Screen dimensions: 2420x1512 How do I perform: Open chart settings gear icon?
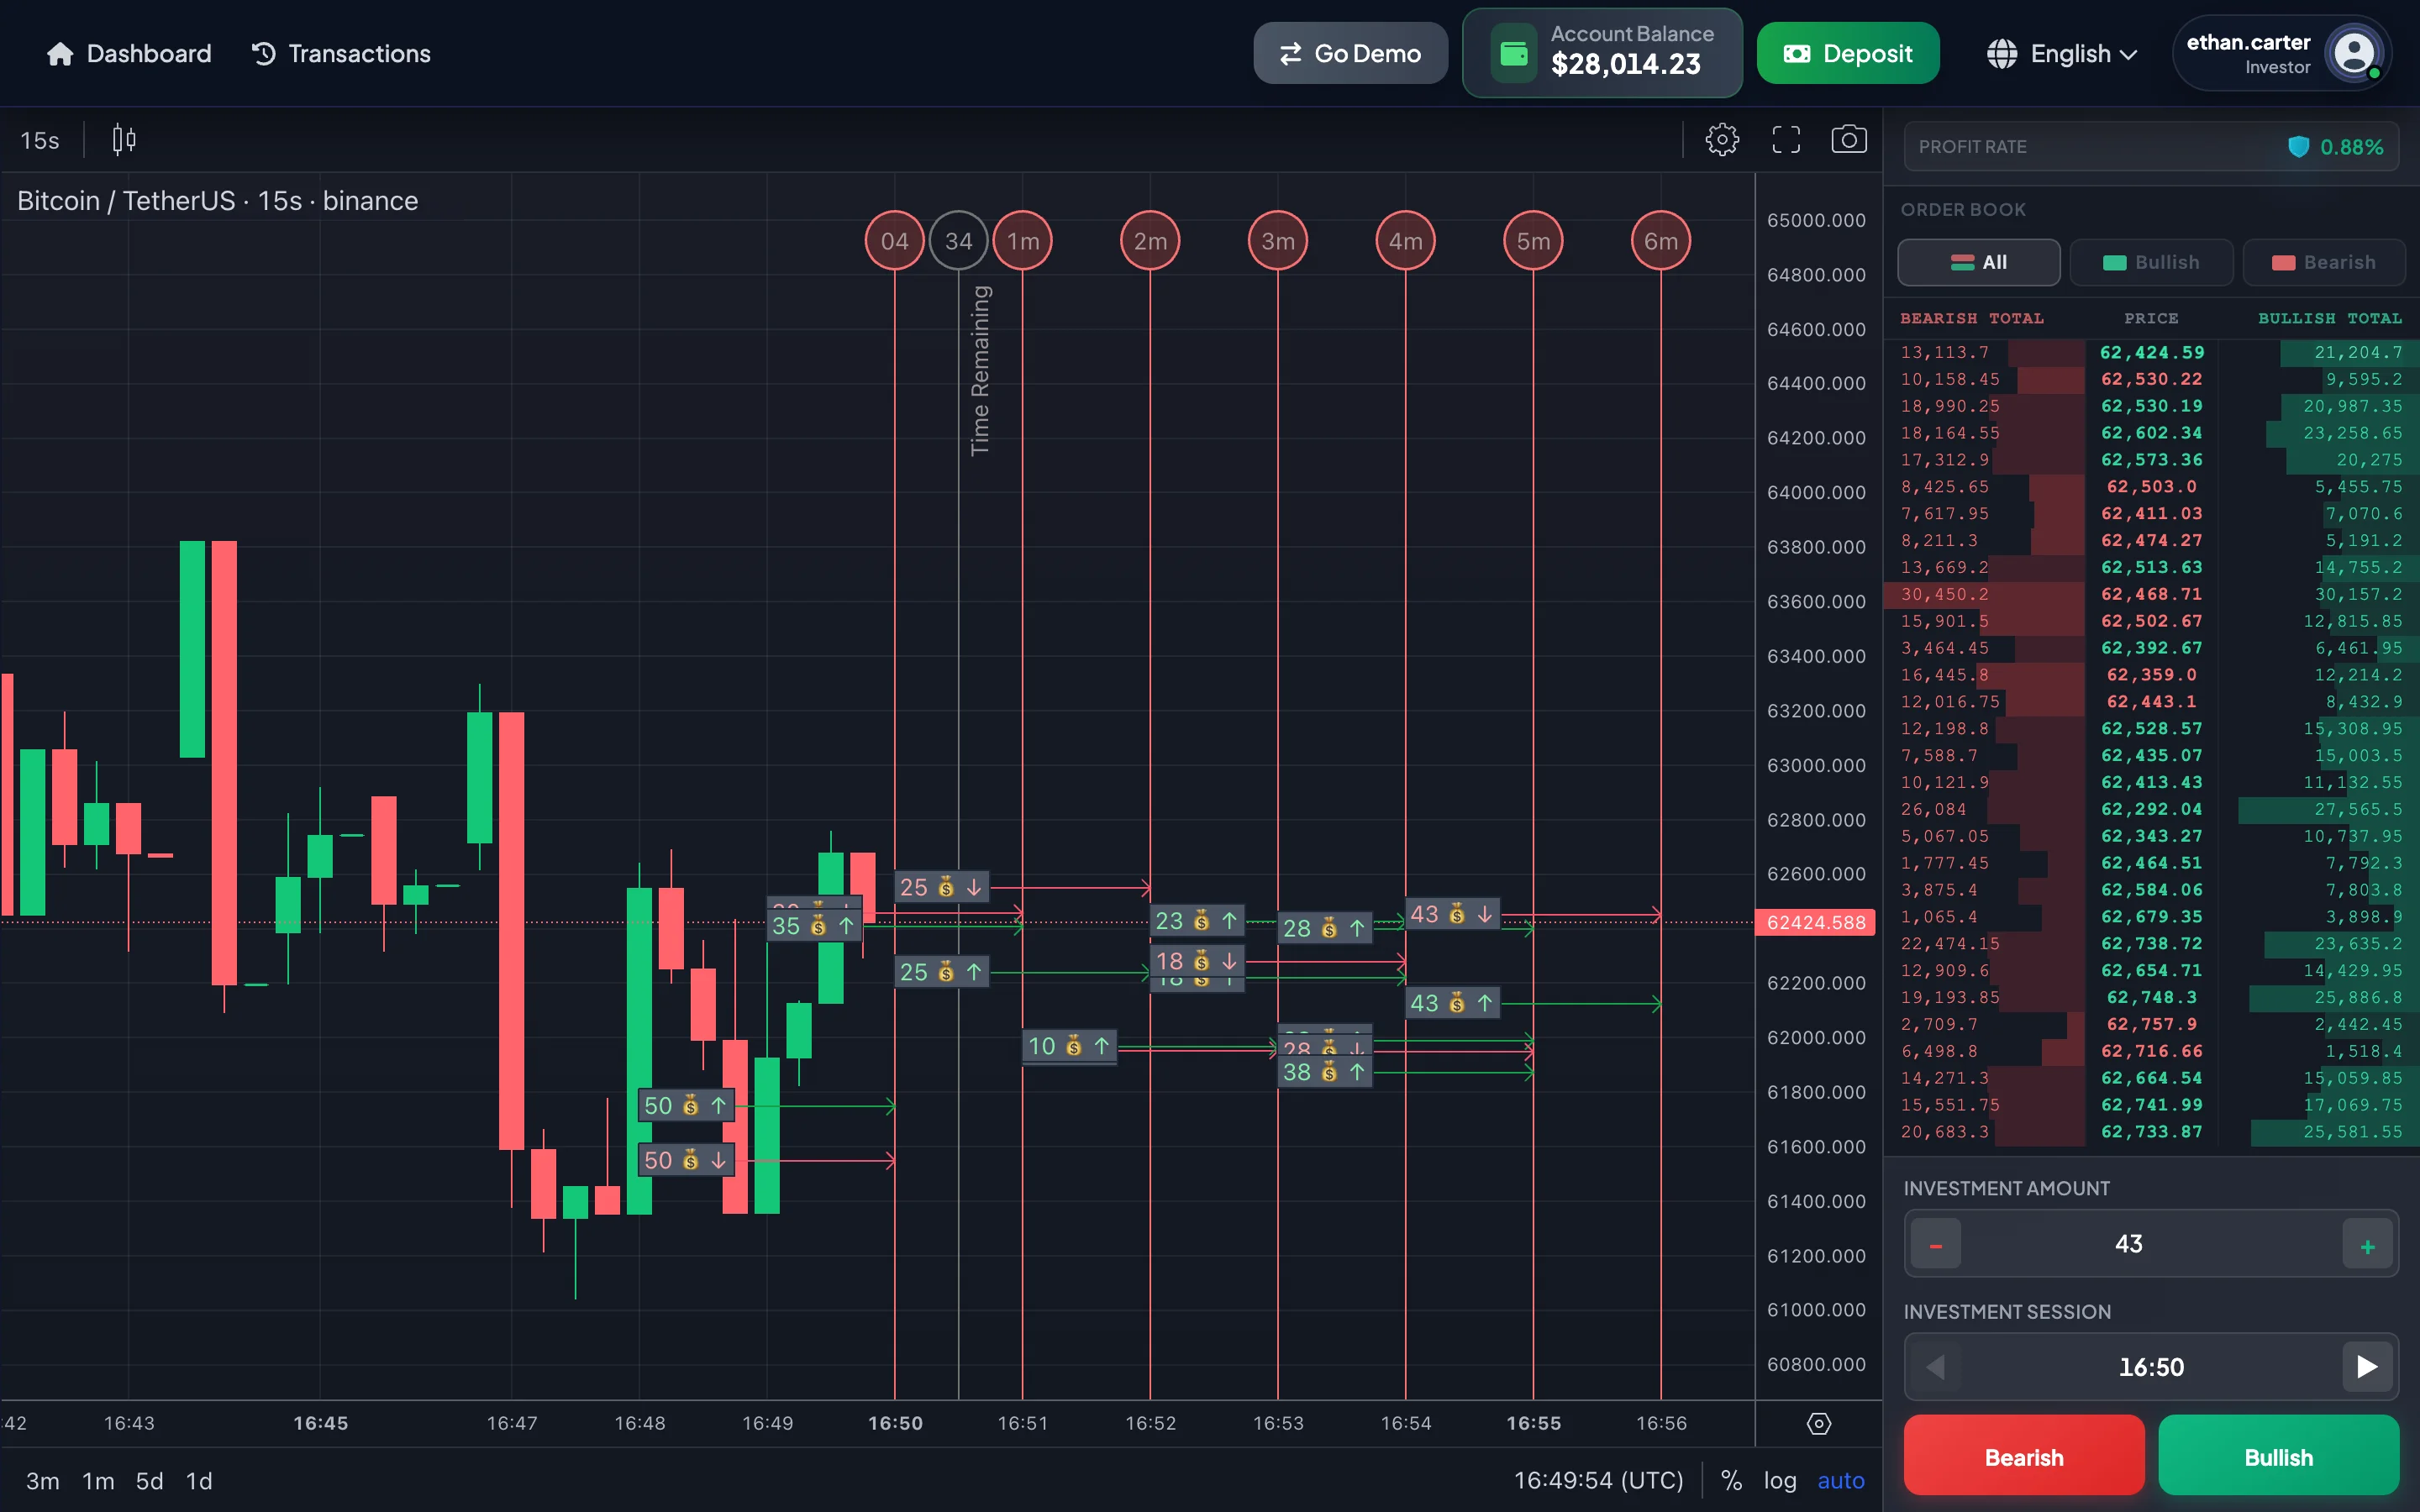click(1722, 140)
